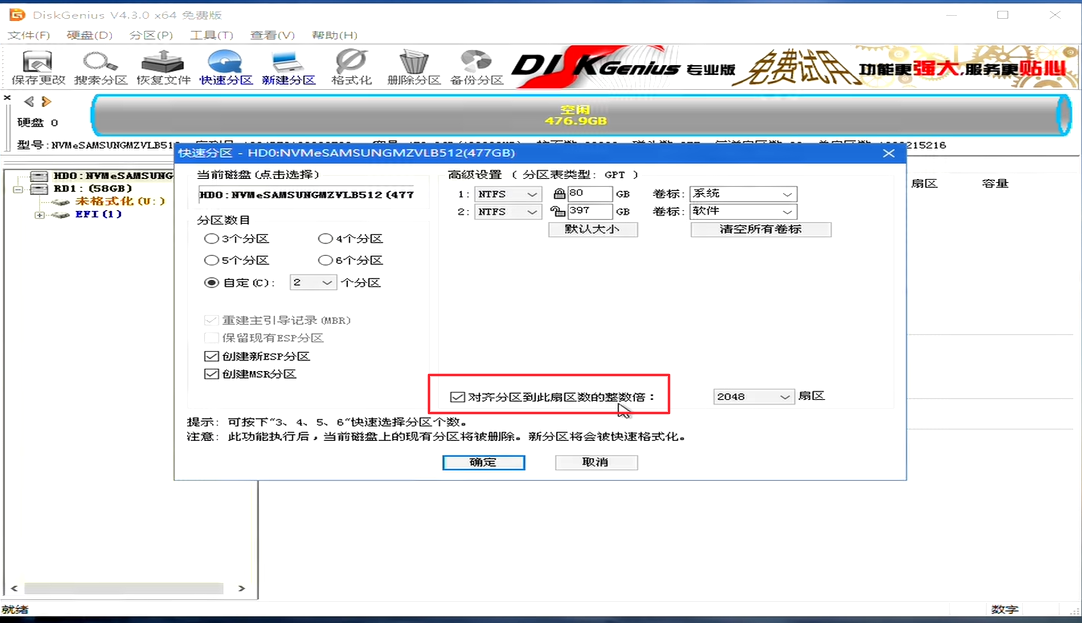Viewport: 1082px width, 623px height.
Task: Collapse the RD1 (58GB) tree node
Action: coord(18,188)
